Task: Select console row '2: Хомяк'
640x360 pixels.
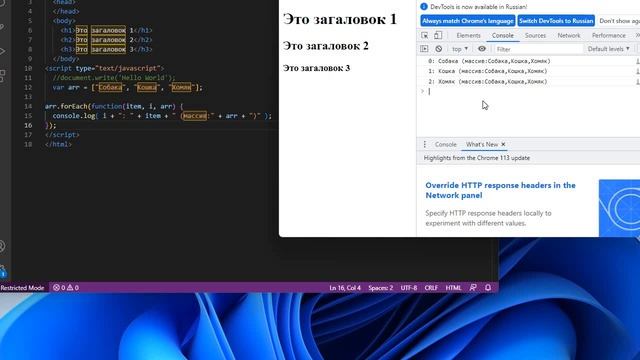Action: click(528, 81)
